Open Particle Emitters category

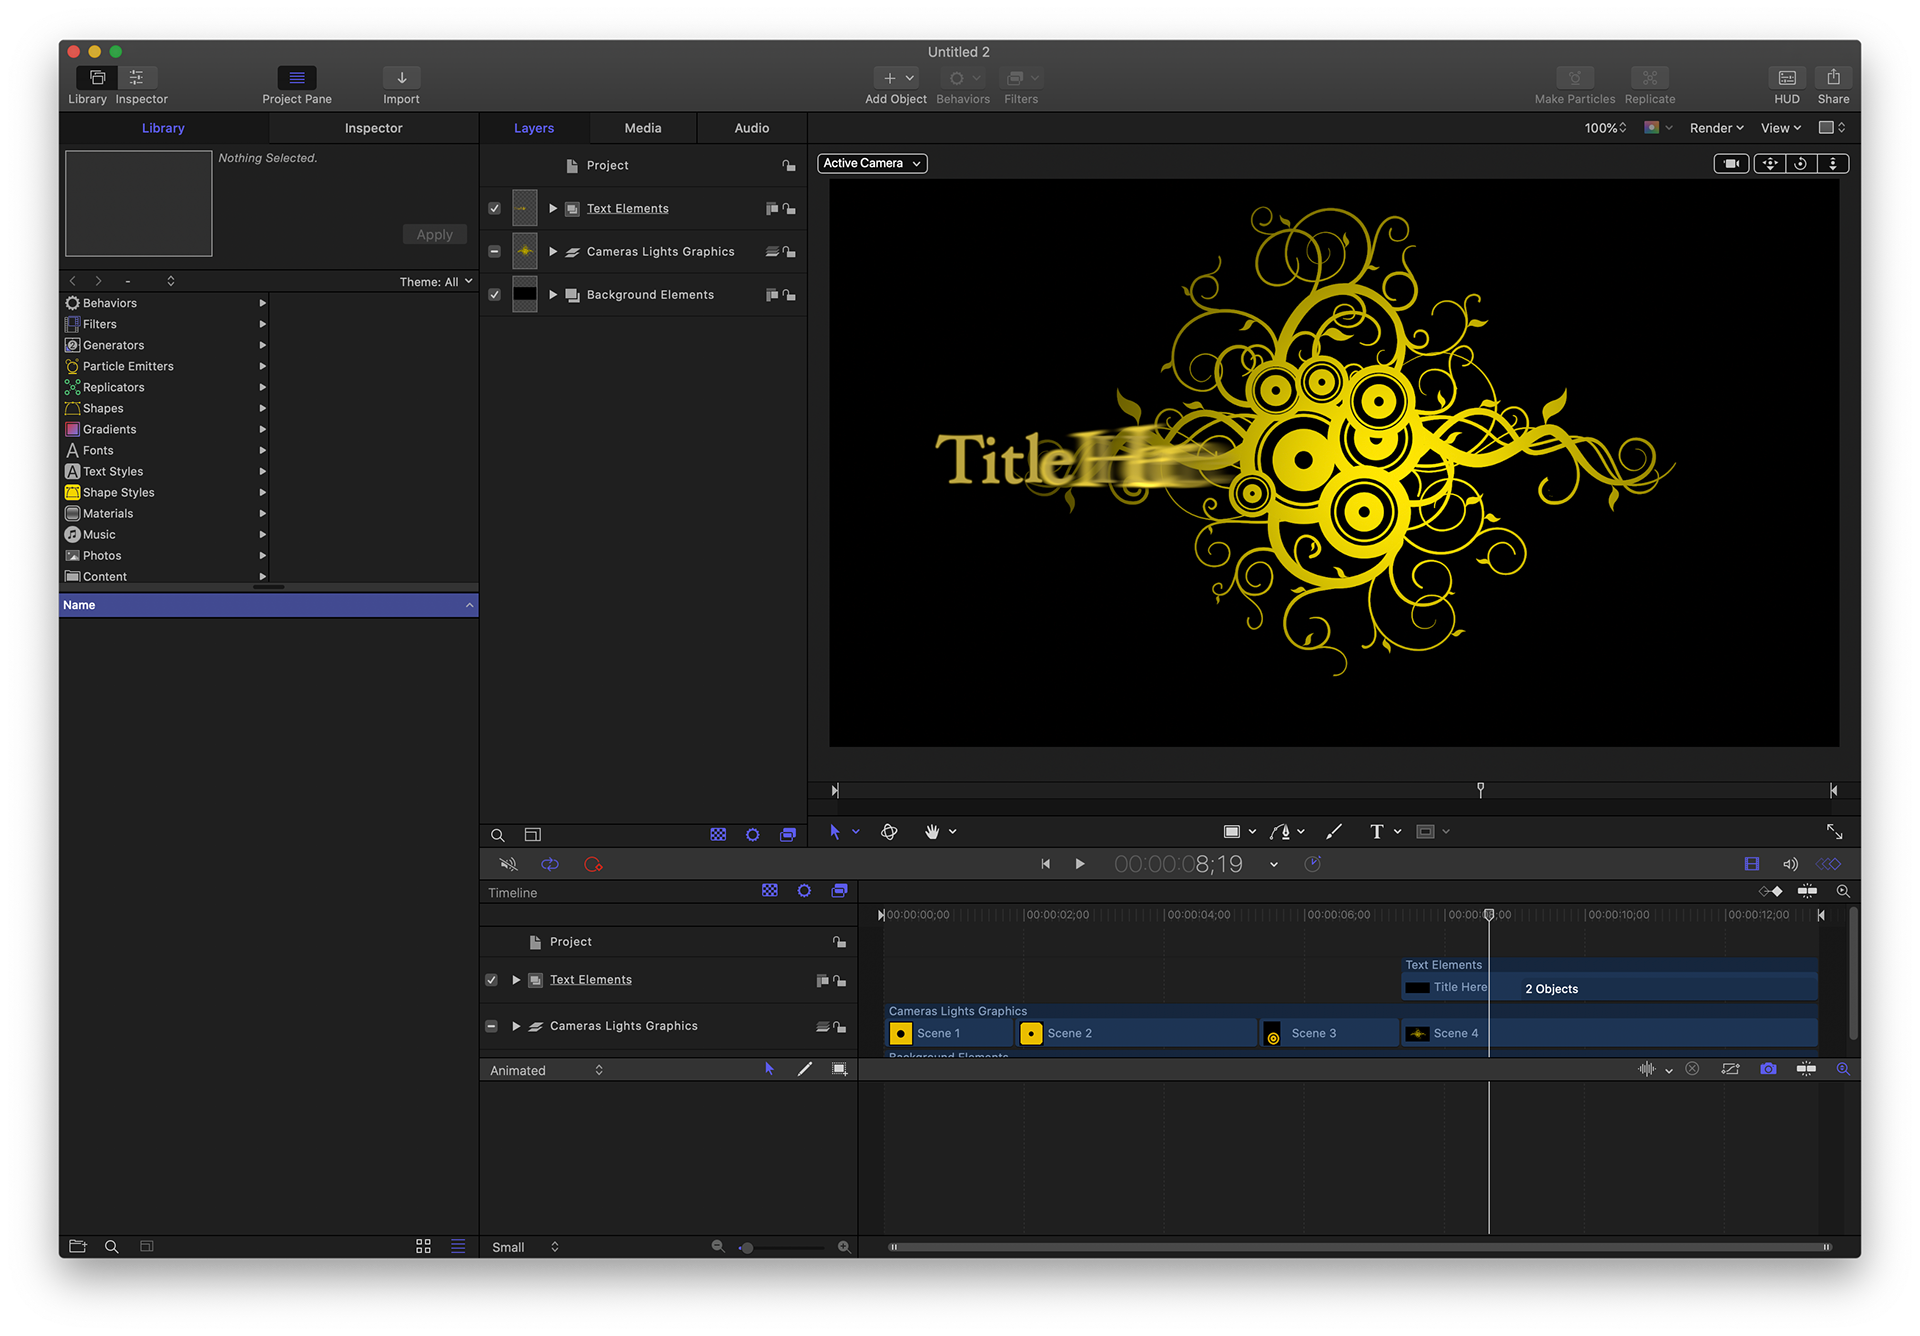(x=166, y=366)
